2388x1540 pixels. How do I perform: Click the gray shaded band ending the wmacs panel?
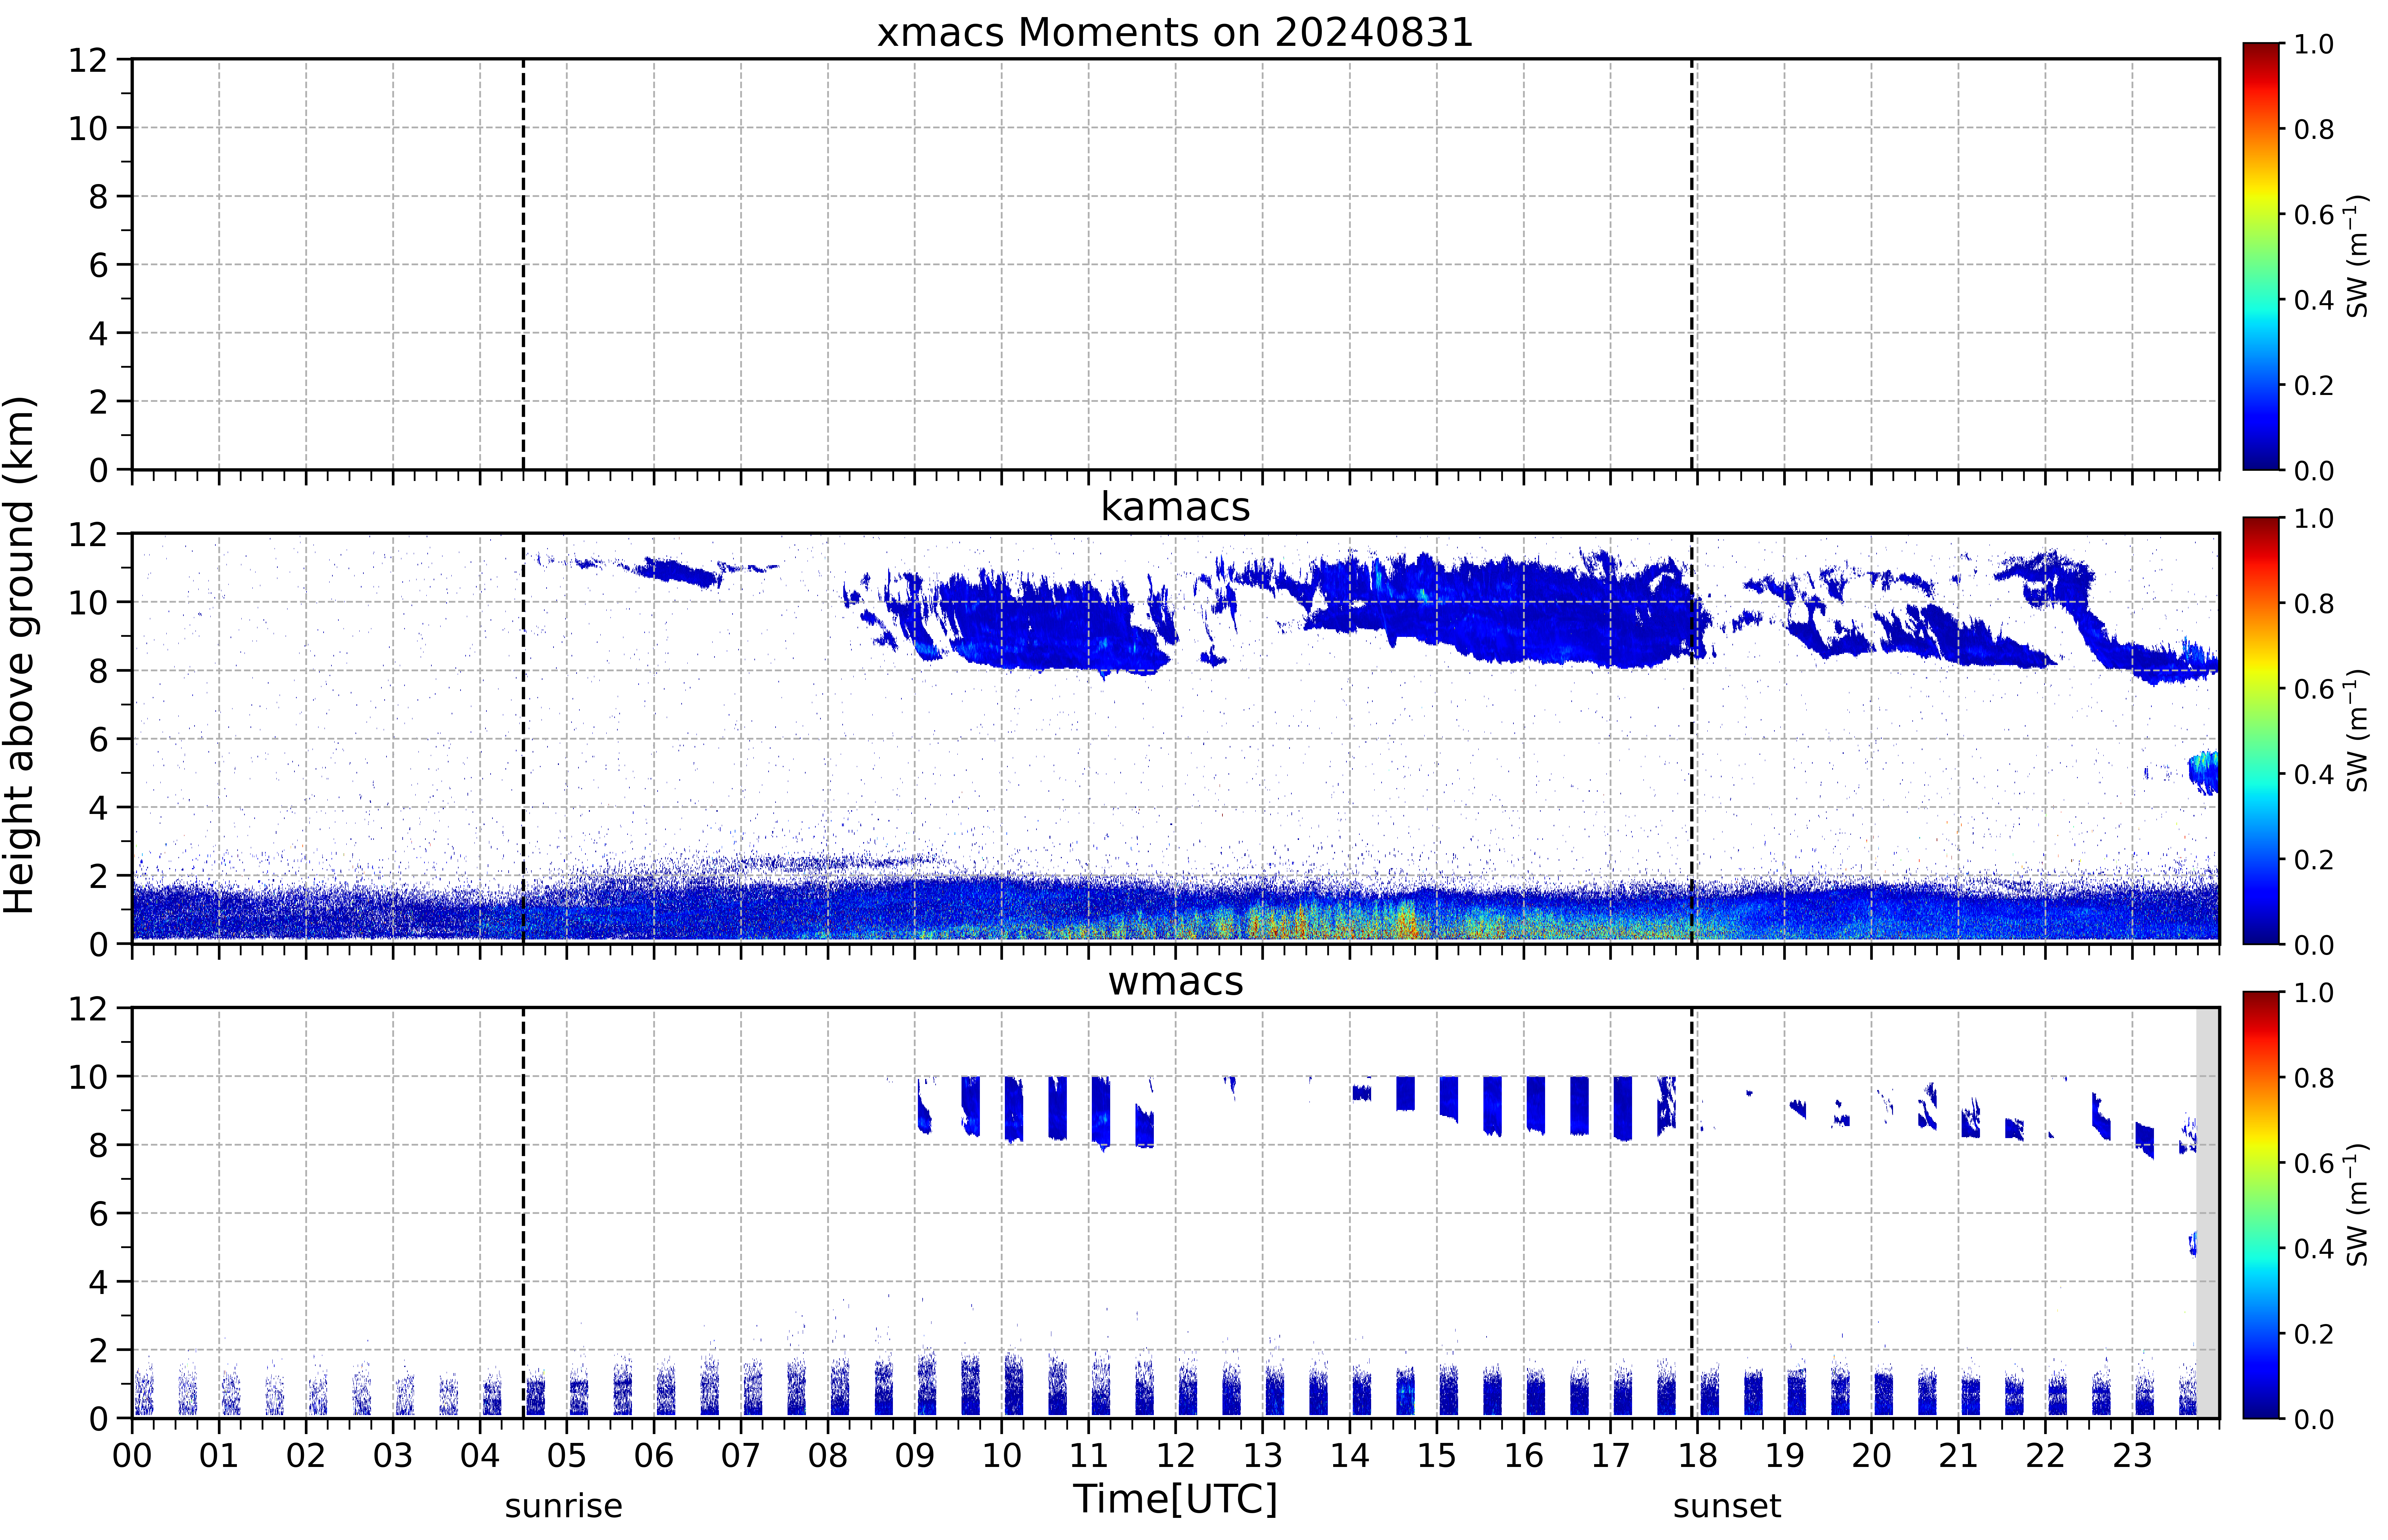click(2207, 1213)
